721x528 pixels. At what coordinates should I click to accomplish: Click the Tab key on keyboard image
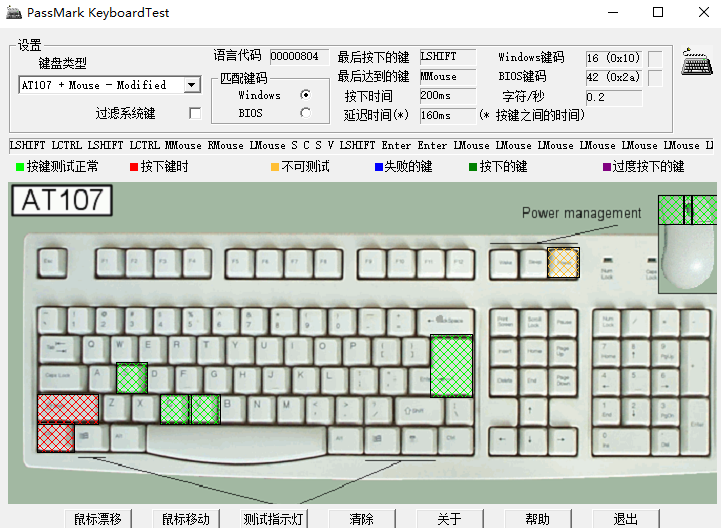[59, 349]
